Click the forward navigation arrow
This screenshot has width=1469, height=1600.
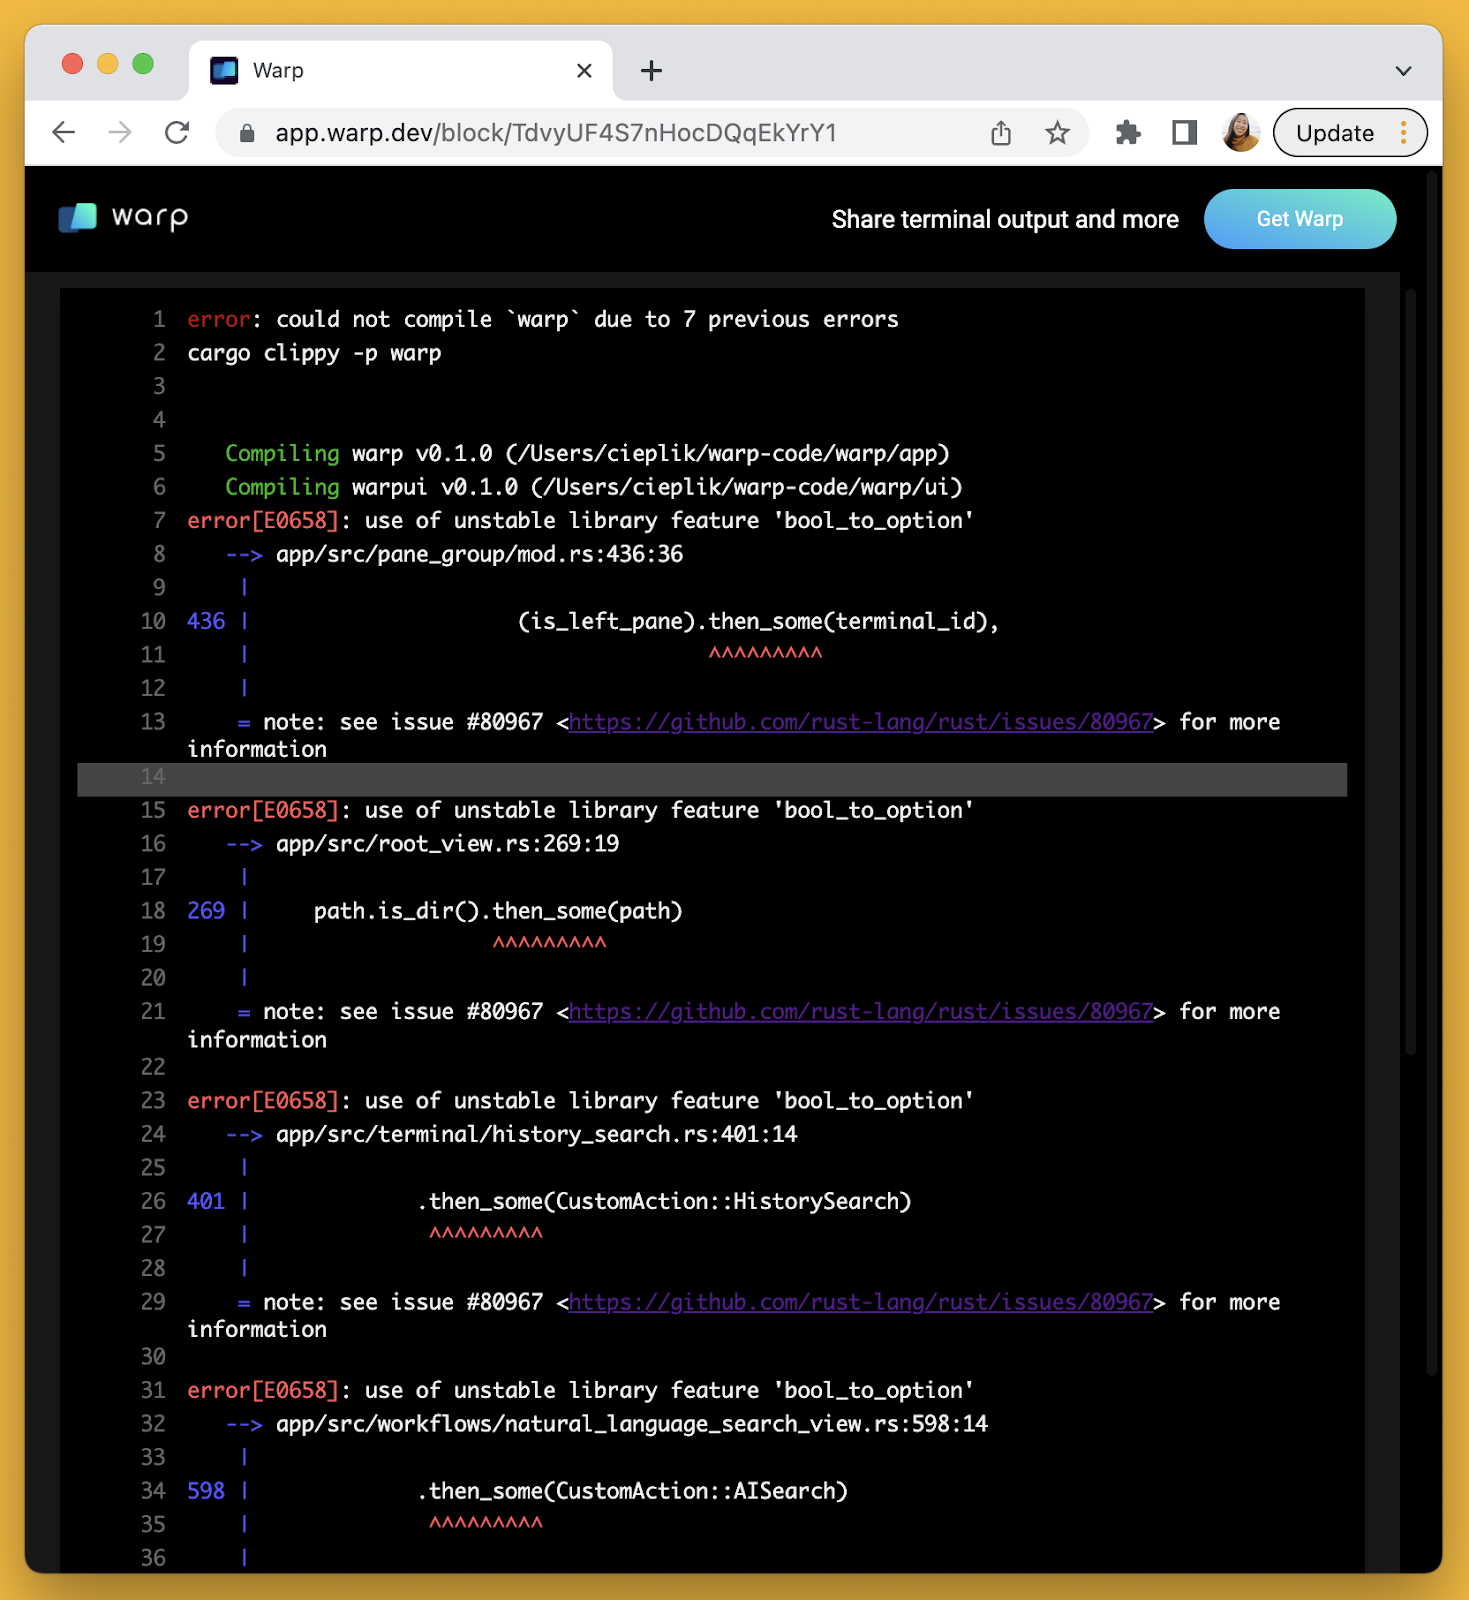120,133
